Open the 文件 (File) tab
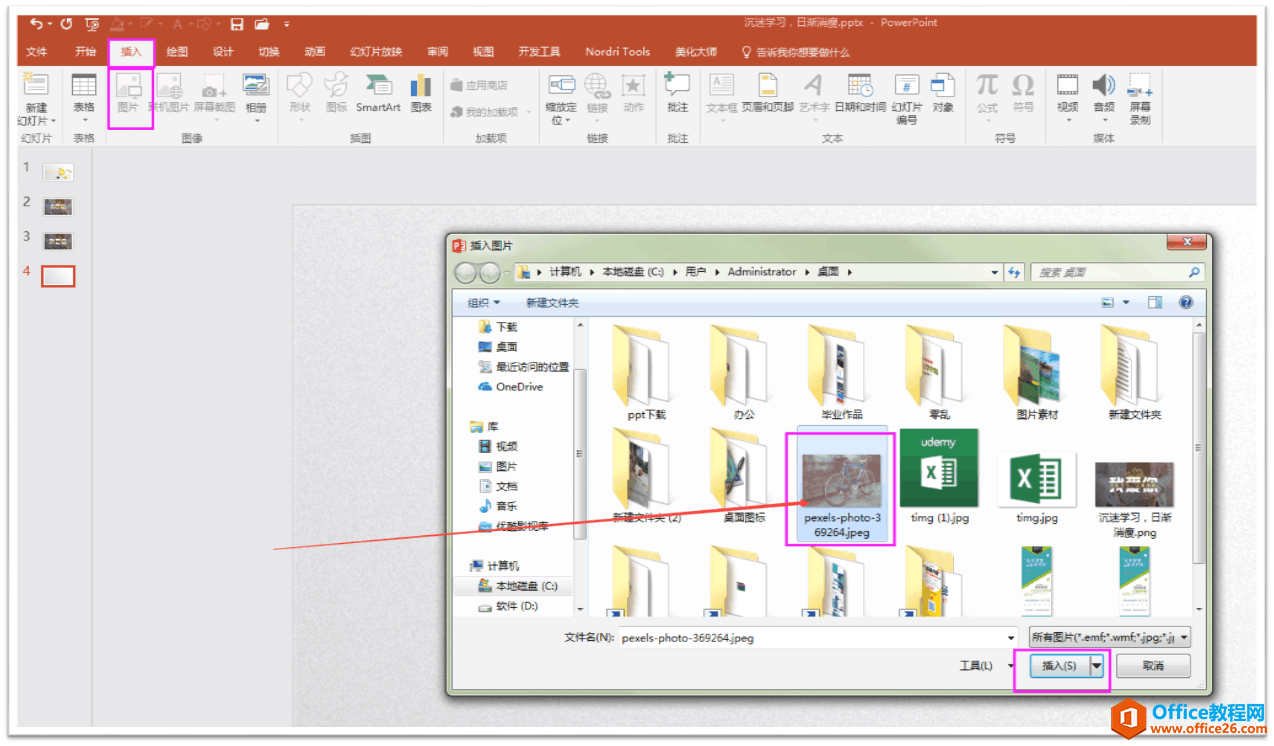 pyautogui.click(x=37, y=52)
